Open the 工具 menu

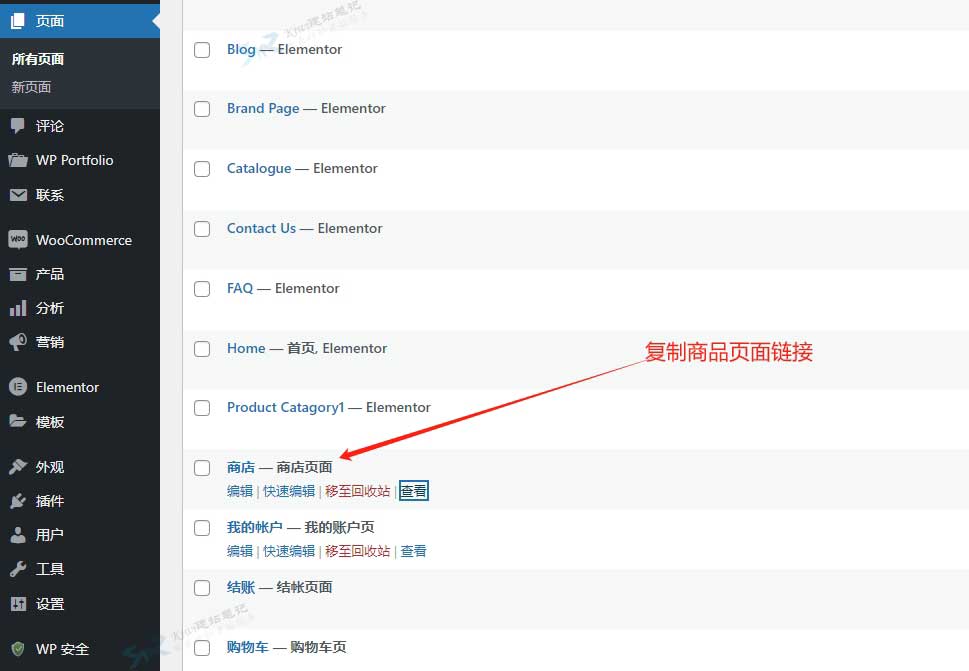49,569
